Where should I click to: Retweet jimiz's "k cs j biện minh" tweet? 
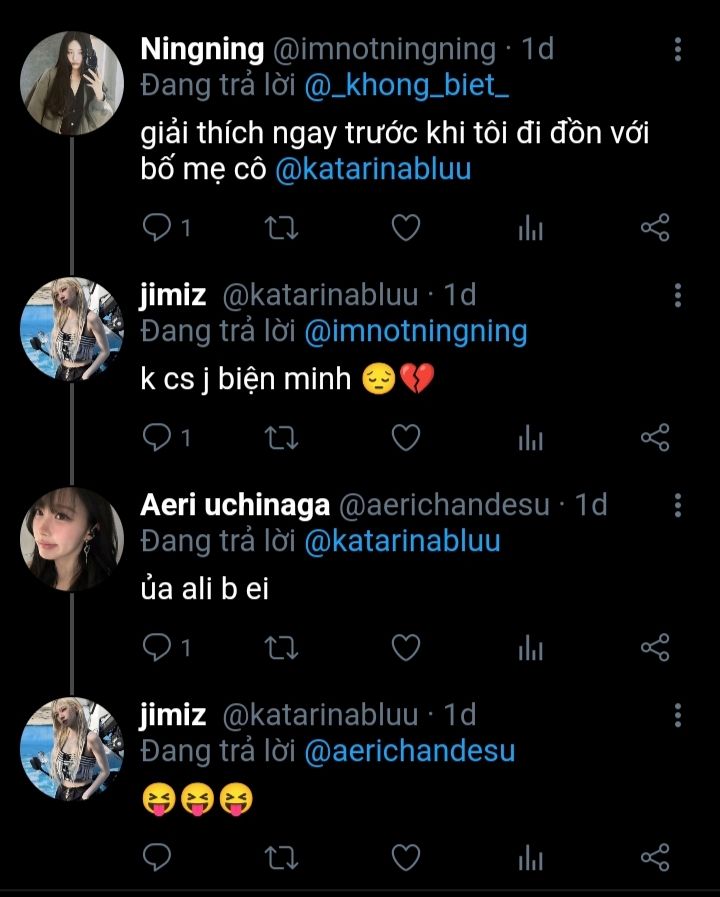pyautogui.click(x=284, y=438)
